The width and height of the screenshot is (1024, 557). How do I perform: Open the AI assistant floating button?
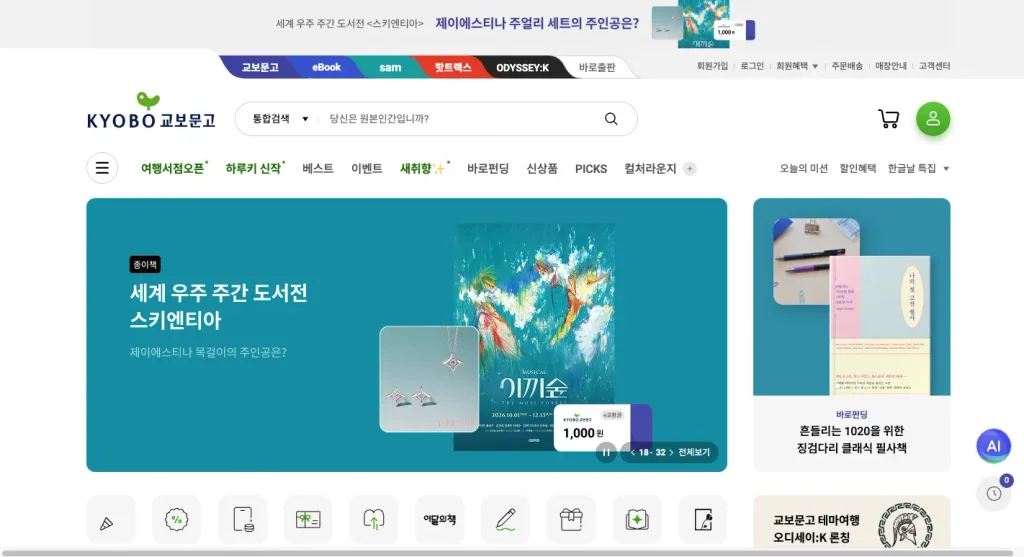coord(993,446)
